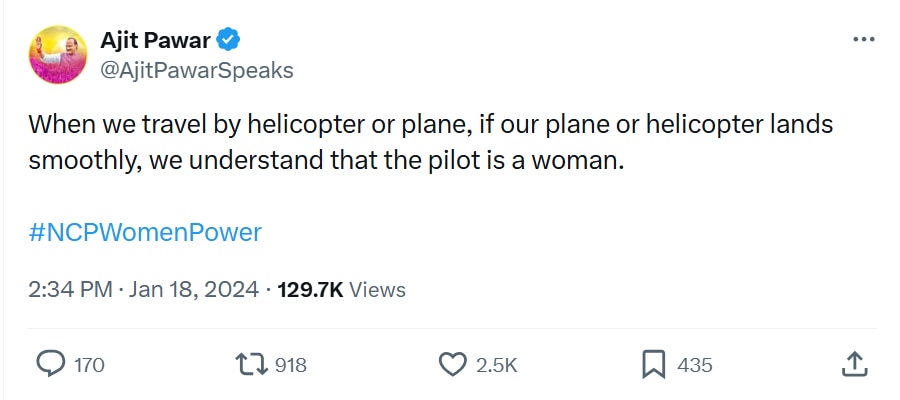Screen dimensions: 900x400
Task: Bookmark this tweet using the bookmark icon
Action: [x=653, y=365]
